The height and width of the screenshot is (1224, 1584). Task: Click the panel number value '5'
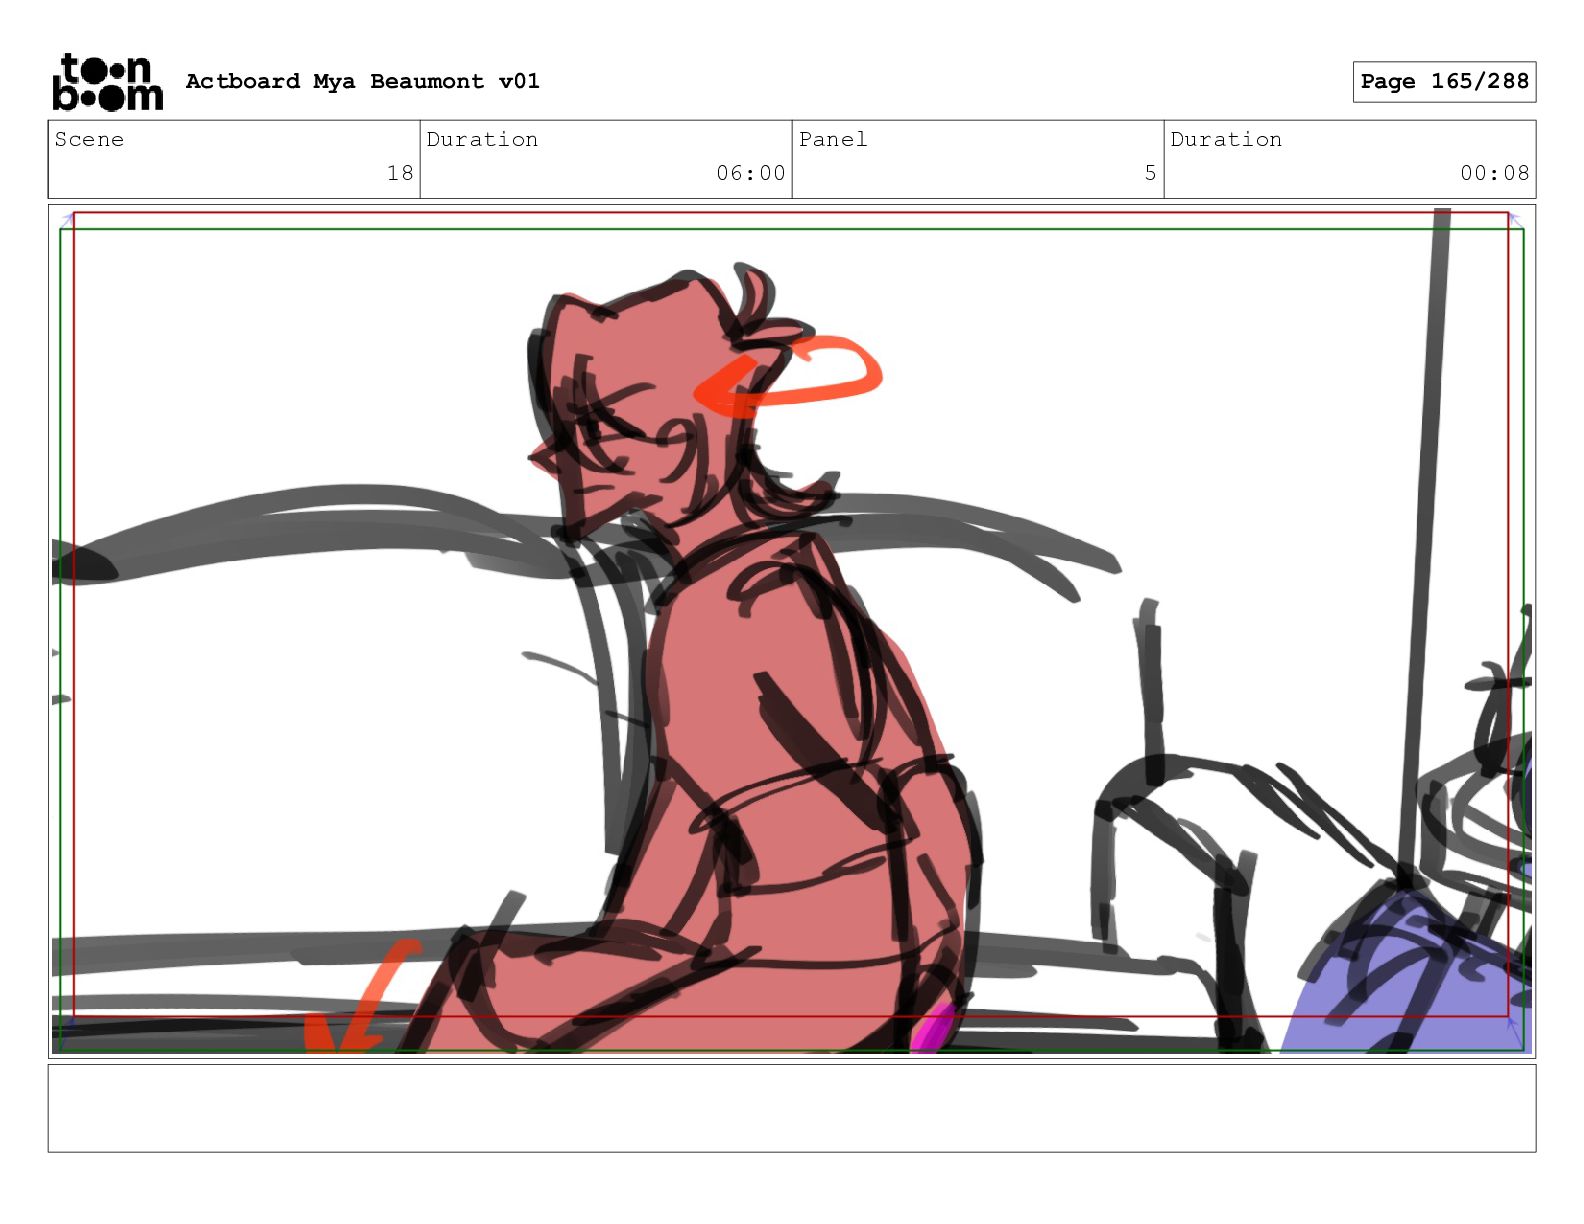coord(1150,173)
